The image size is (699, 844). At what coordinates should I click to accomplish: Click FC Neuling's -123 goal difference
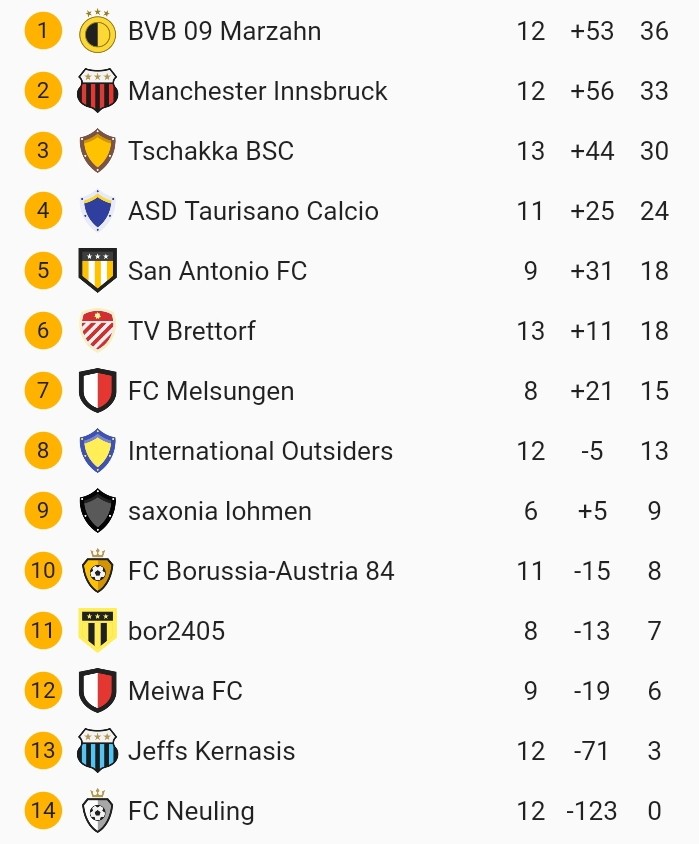(591, 811)
